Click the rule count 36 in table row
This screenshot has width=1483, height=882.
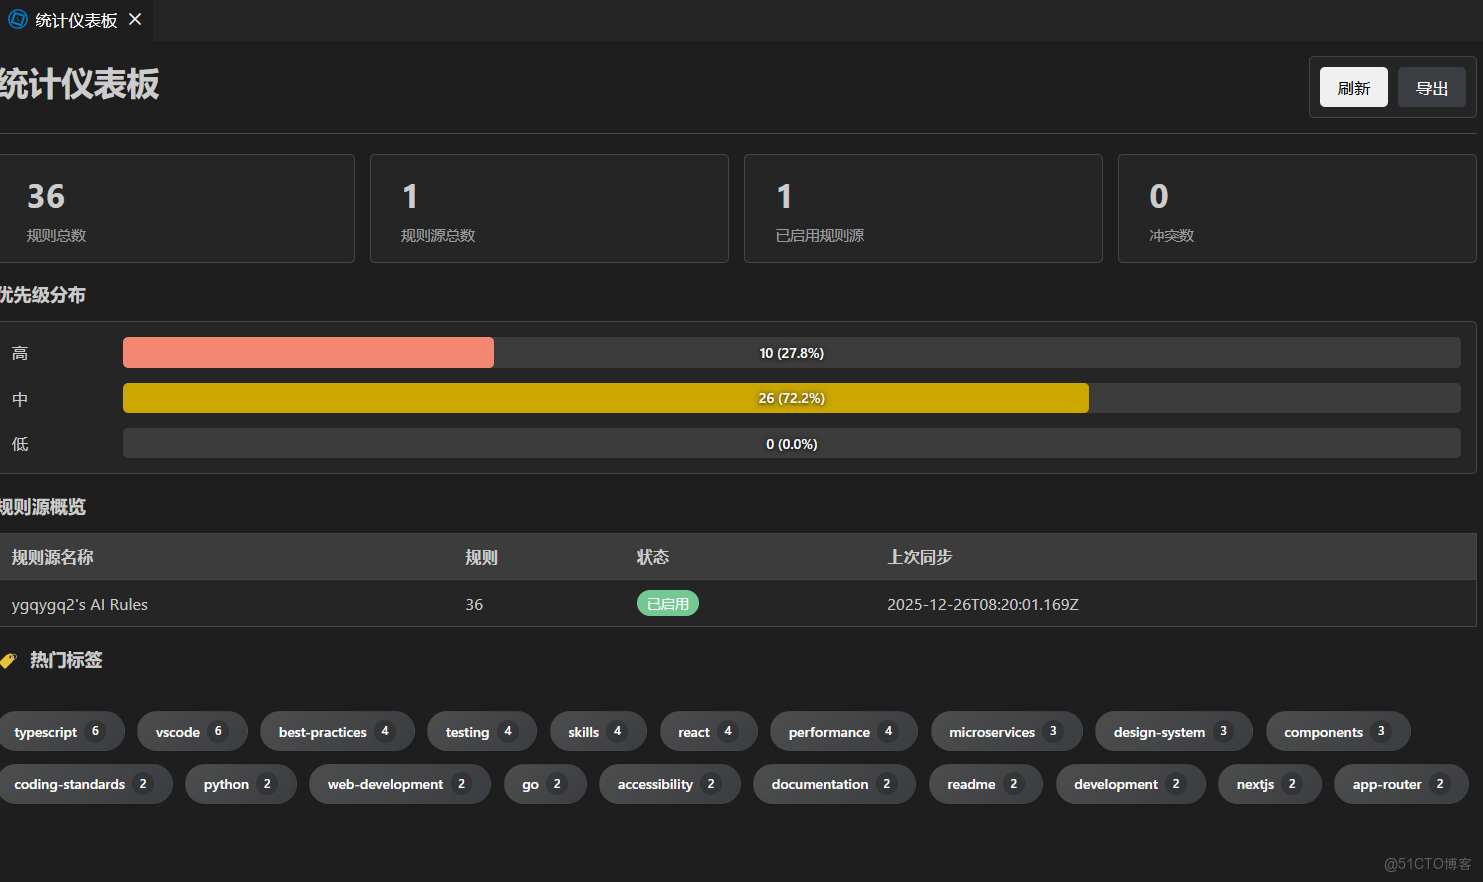474,604
